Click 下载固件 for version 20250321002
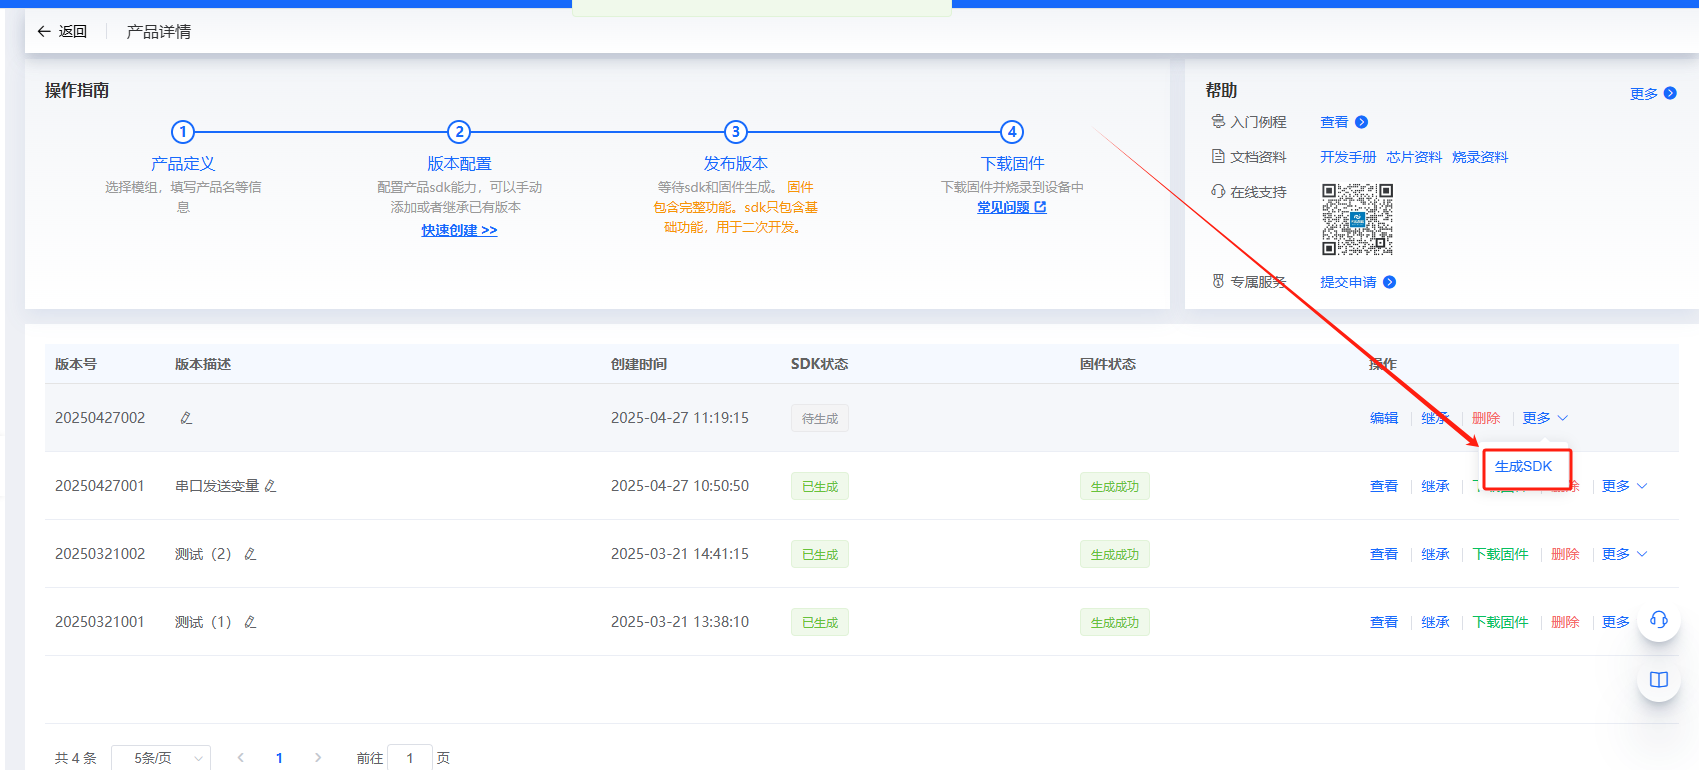Viewport: 1699px width, 770px height. [1500, 554]
